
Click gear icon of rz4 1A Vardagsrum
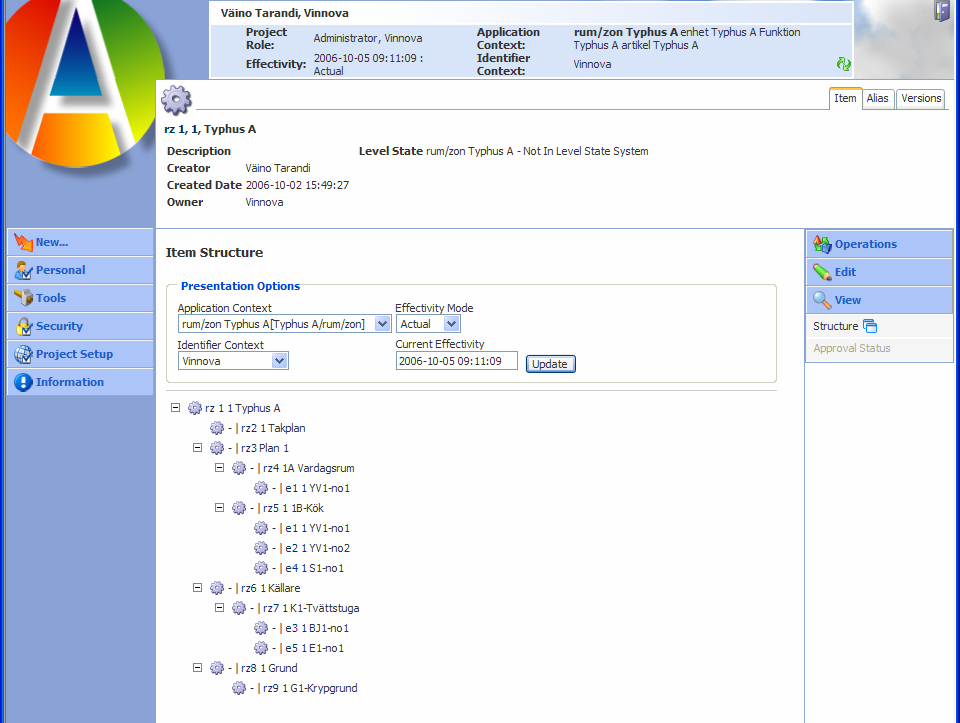[239, 468]
